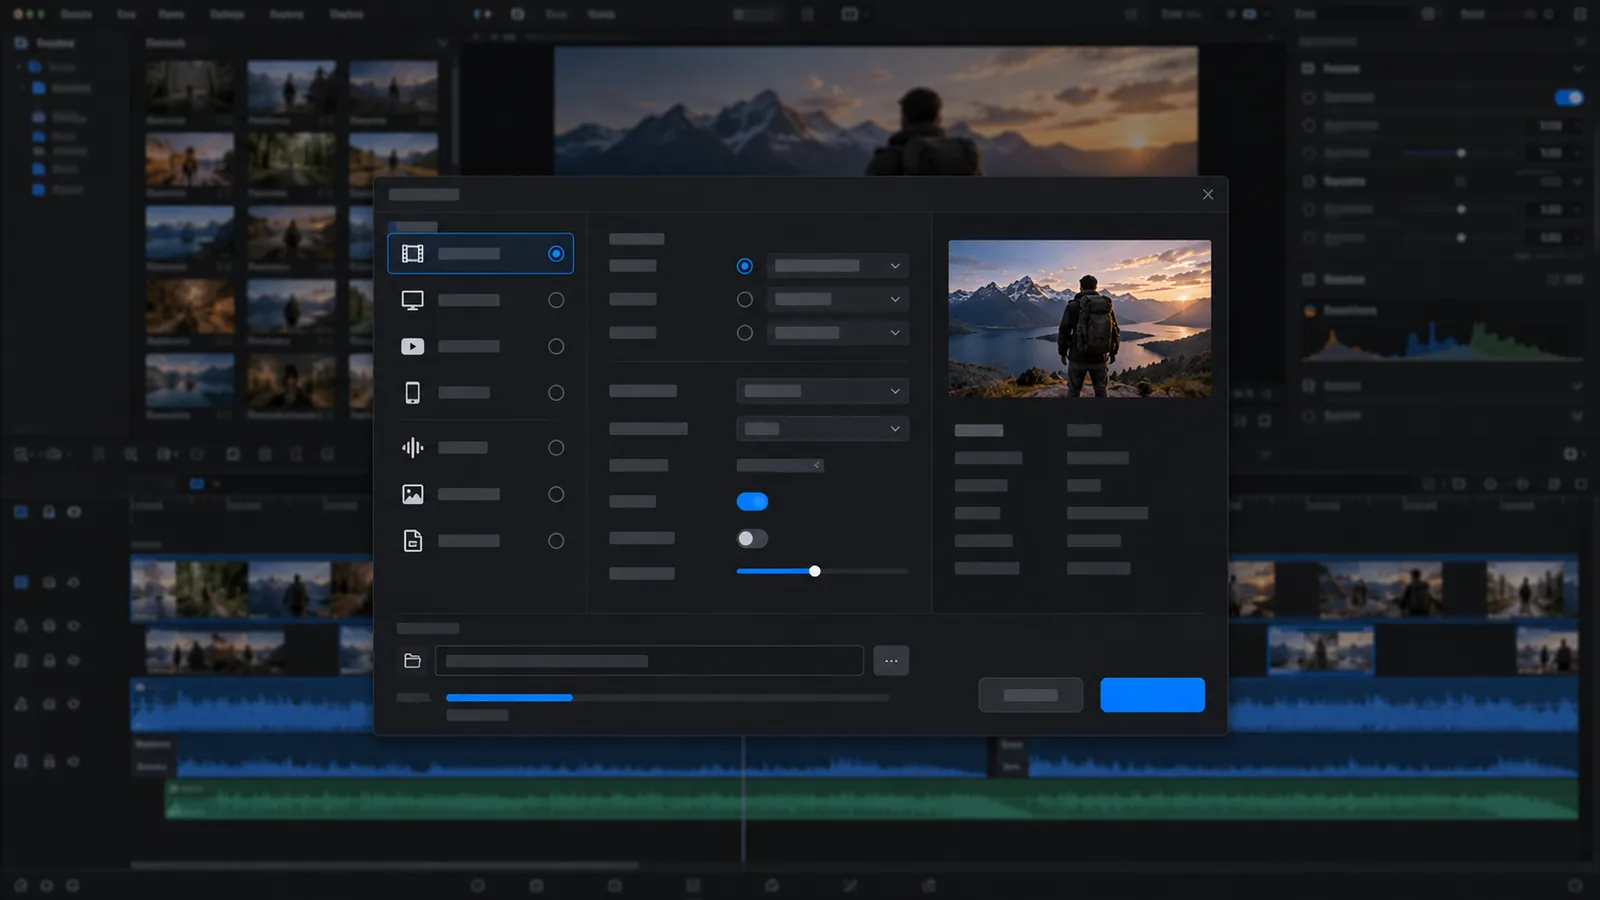Click the blue primary button in the dialog
1600x900 pixels.
point(1152,695)
